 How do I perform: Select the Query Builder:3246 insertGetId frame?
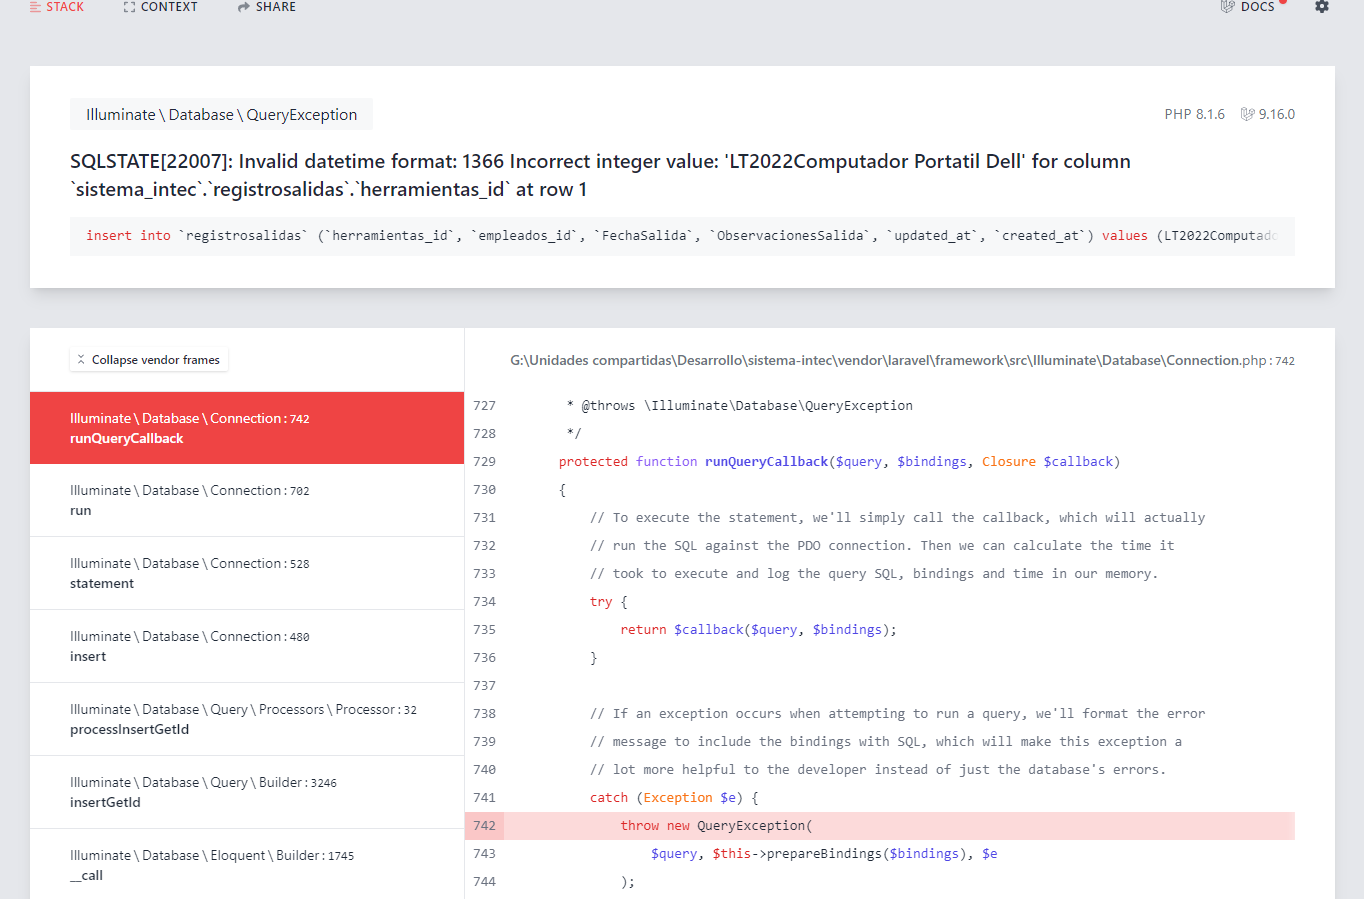tap(247, 792)
